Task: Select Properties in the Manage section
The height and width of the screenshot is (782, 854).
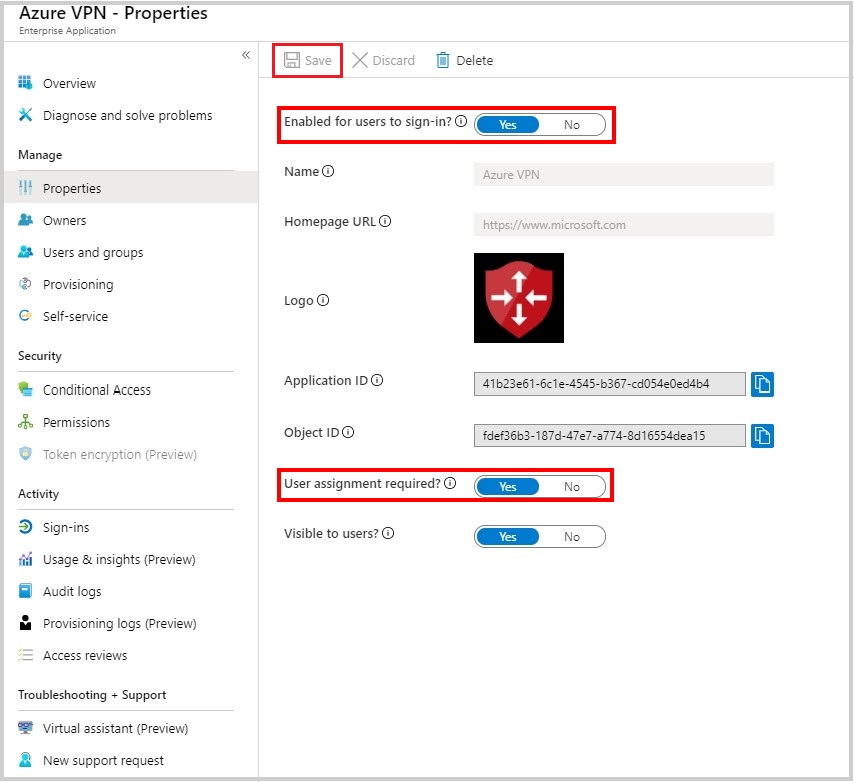Action: (131, 187)
